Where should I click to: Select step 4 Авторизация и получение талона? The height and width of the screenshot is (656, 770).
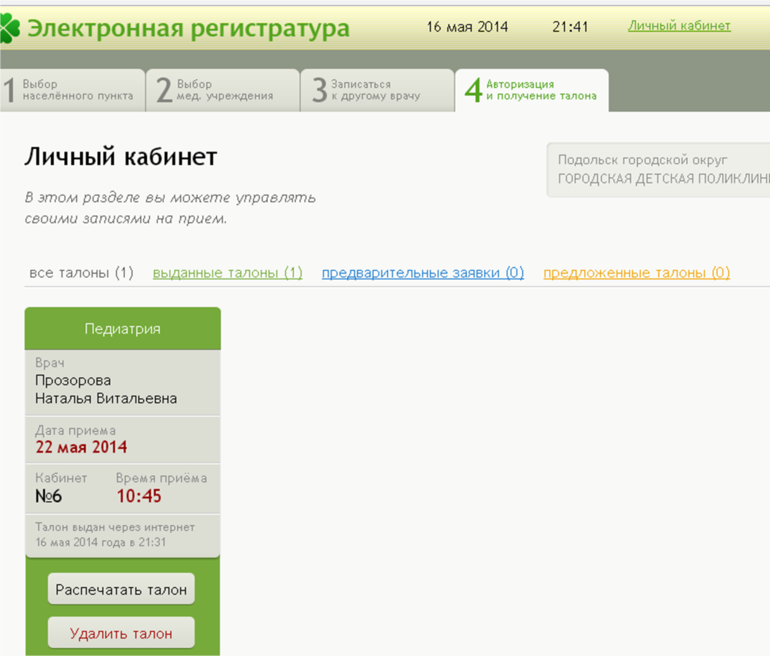point(532,90)
